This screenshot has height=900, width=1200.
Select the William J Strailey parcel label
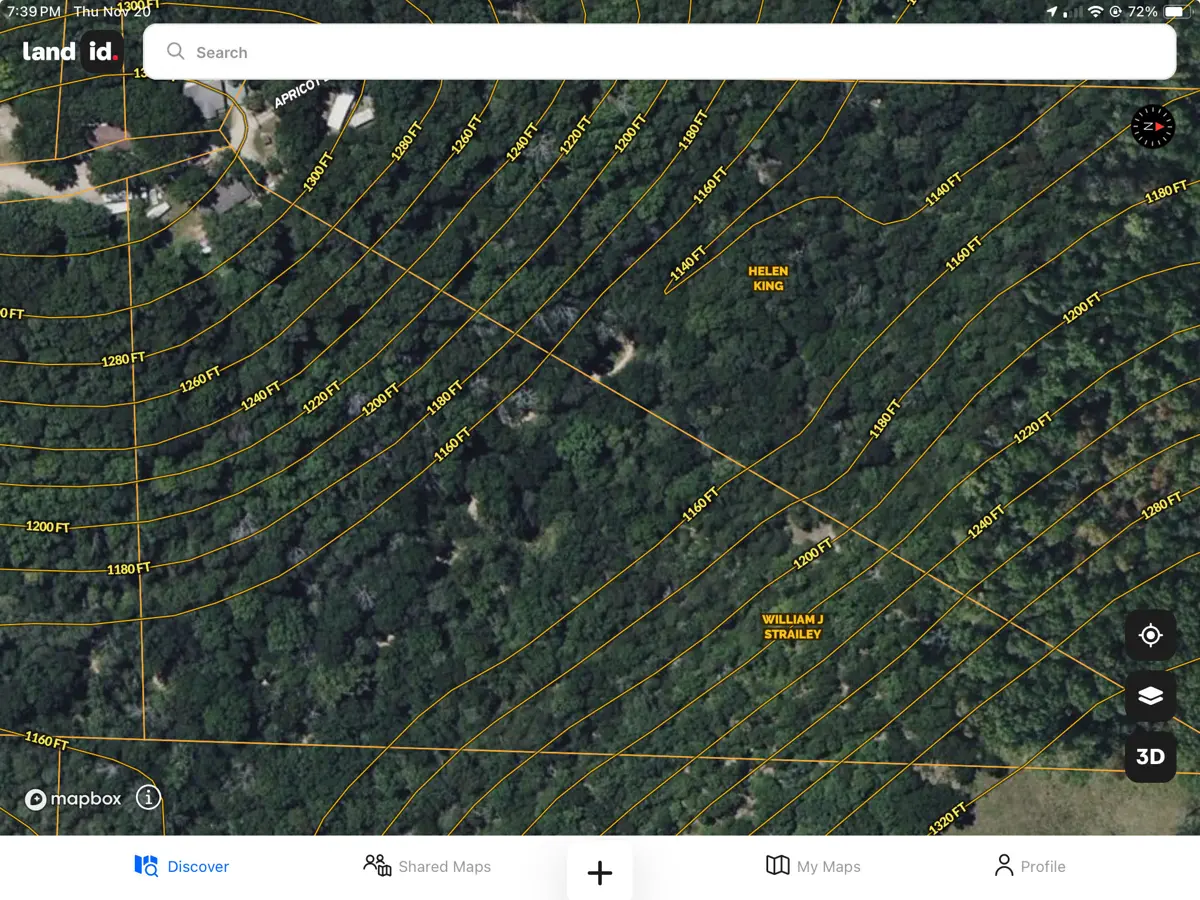point(792,627)
